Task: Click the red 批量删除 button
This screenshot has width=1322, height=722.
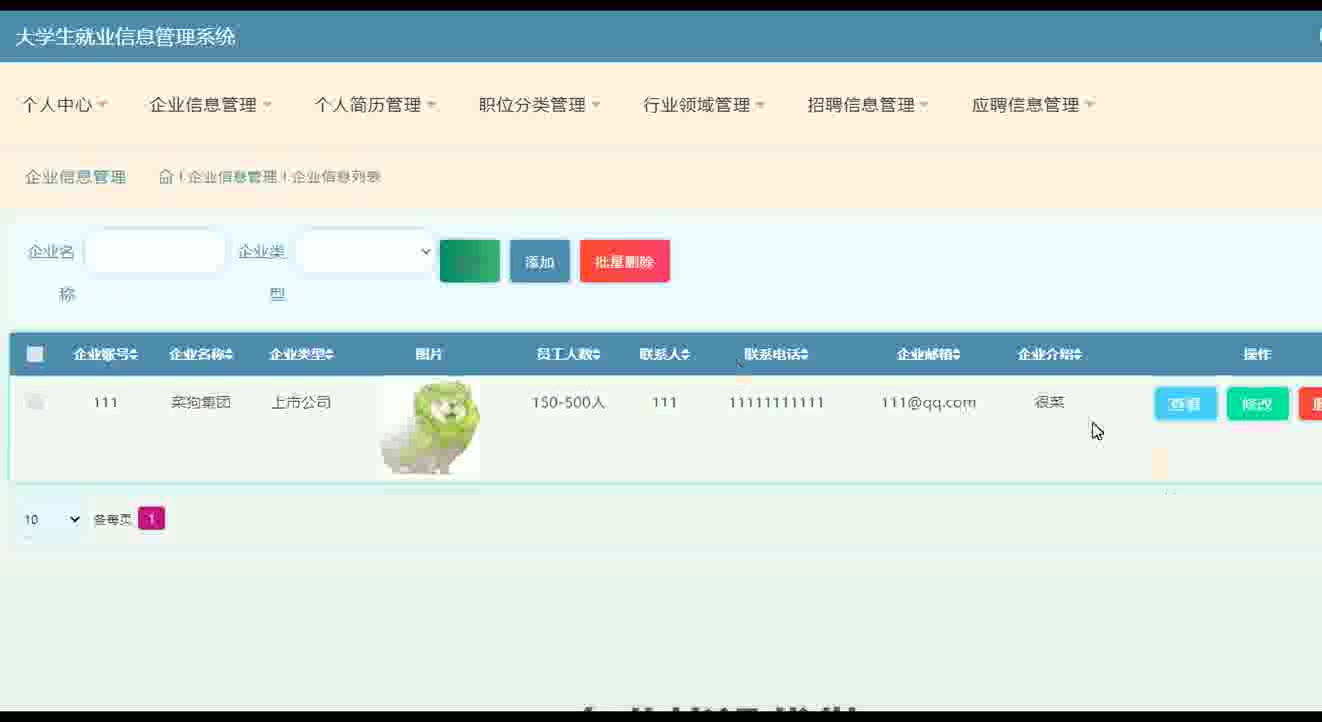Action: (x=625, y=261)
